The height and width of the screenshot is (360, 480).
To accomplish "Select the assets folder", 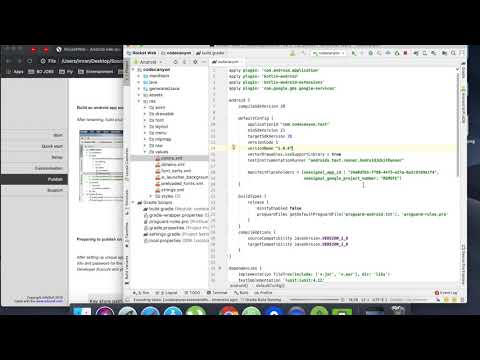I will click(153, 95).
